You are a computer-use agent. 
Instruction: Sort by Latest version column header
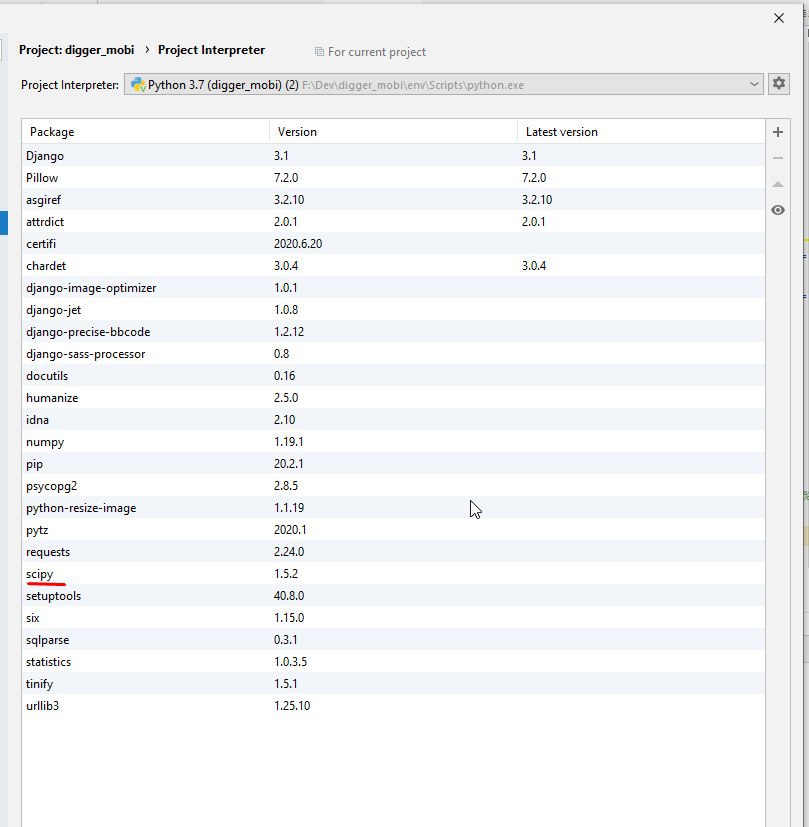[641, 132]
